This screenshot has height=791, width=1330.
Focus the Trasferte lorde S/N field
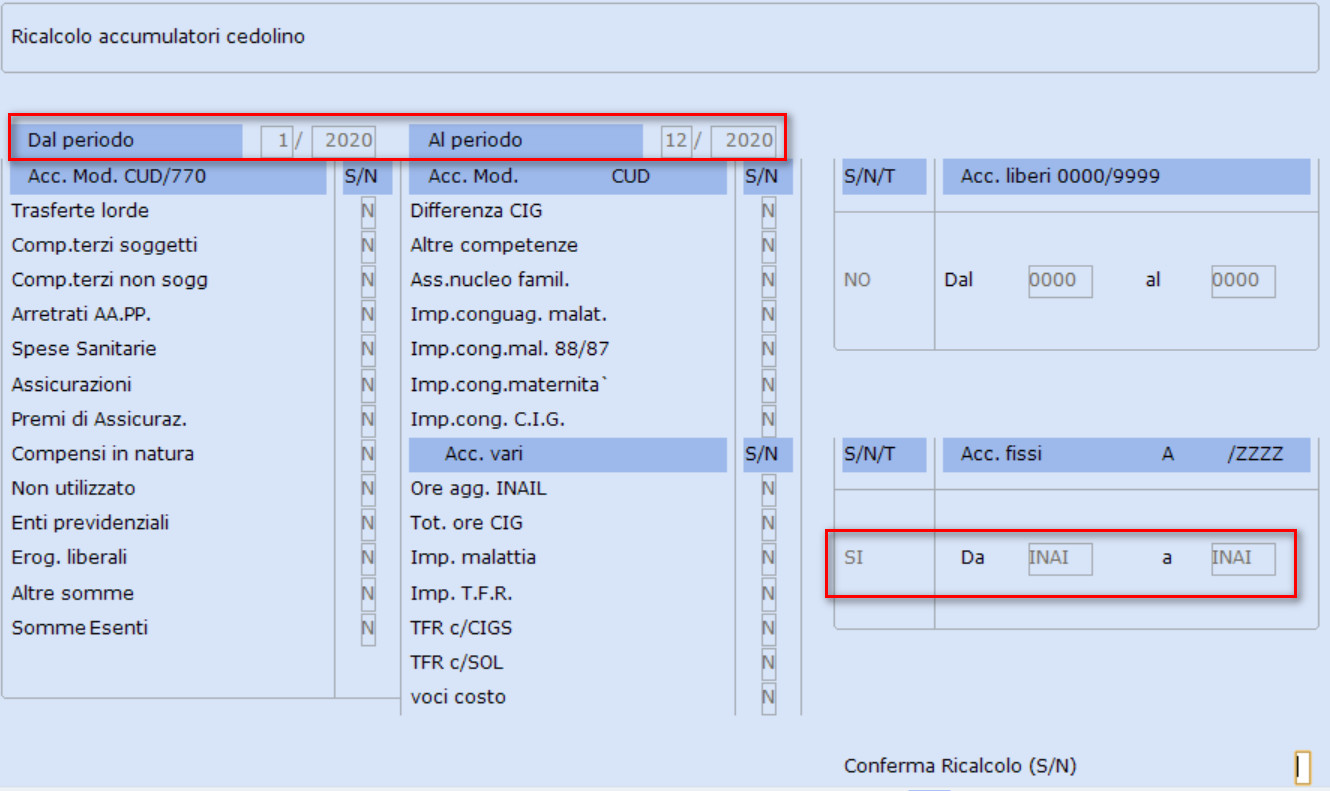pos(368,211)
